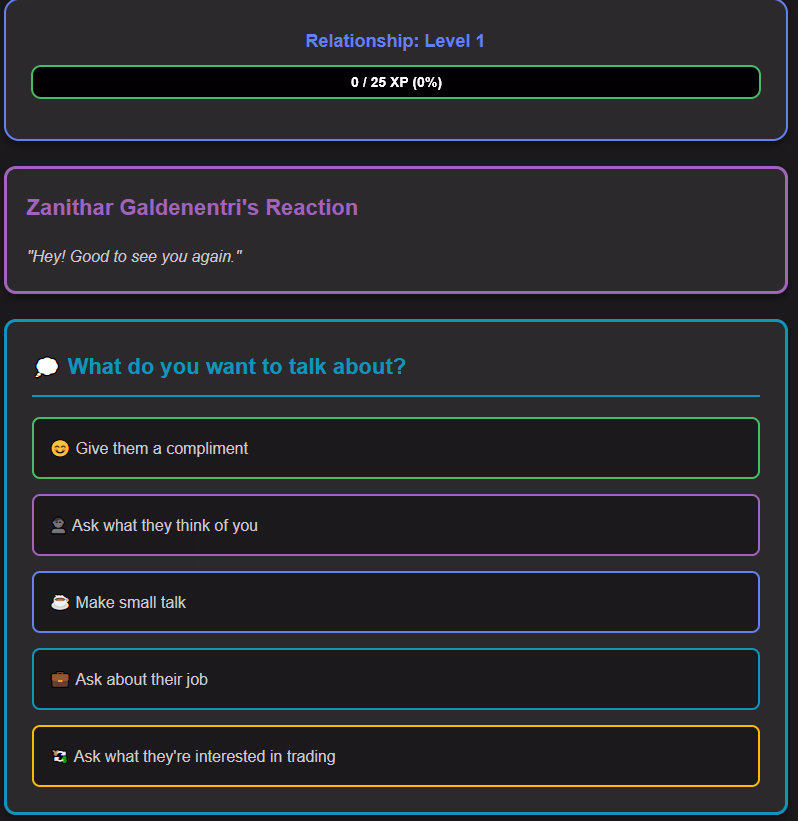The height and width of the screenshot is (821, 798).
Task: Select 'Ask what they're interested in trading'
Action: (395, 756)
